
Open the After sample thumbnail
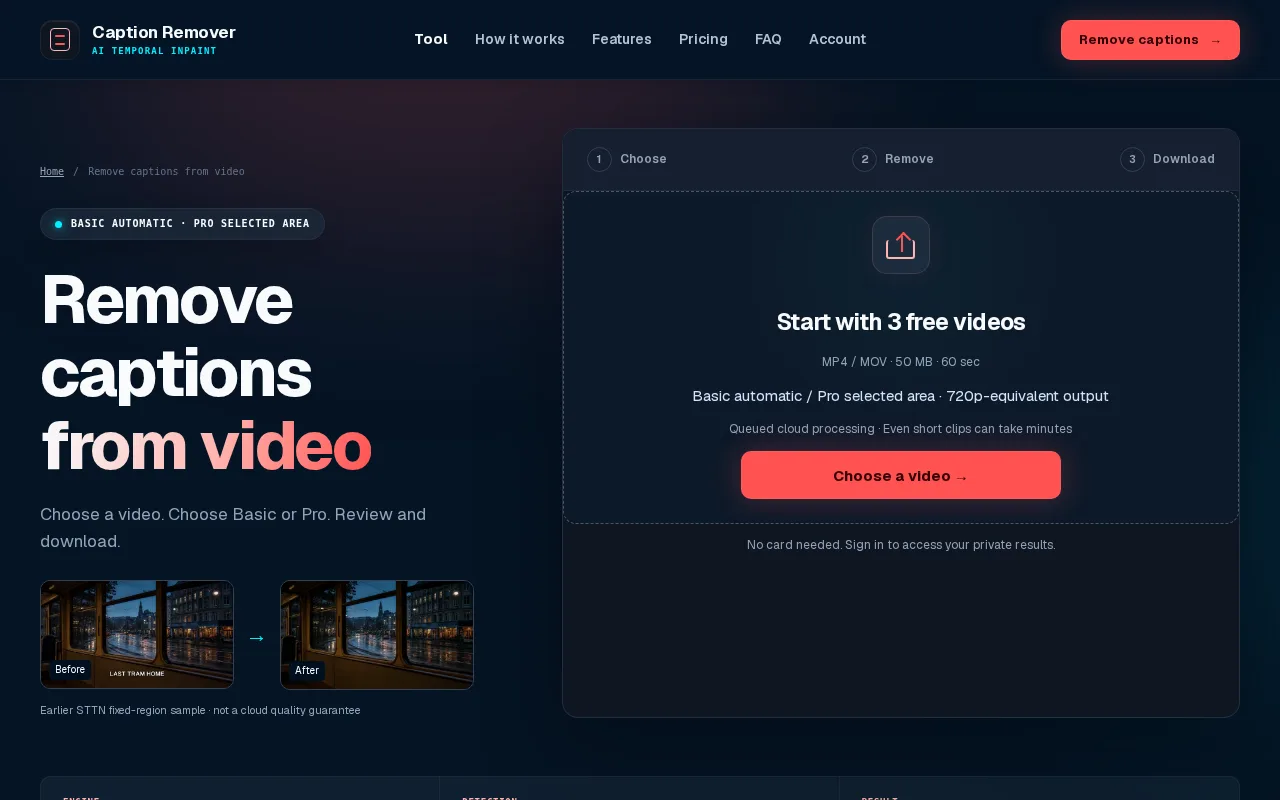point(377,635)
